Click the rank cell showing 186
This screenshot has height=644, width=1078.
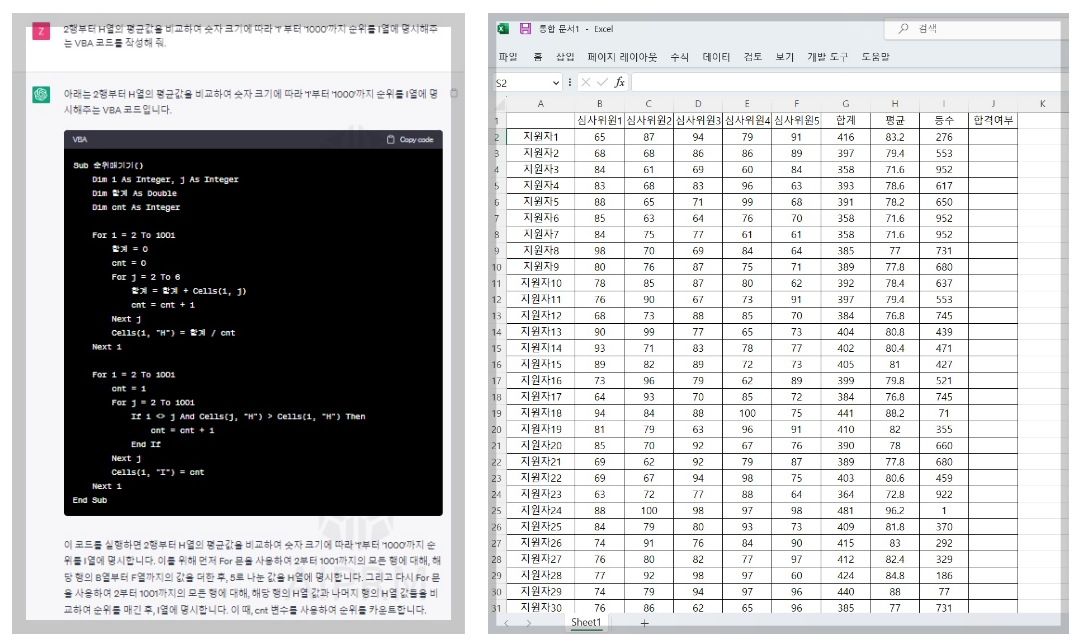[x=944, y=575]
